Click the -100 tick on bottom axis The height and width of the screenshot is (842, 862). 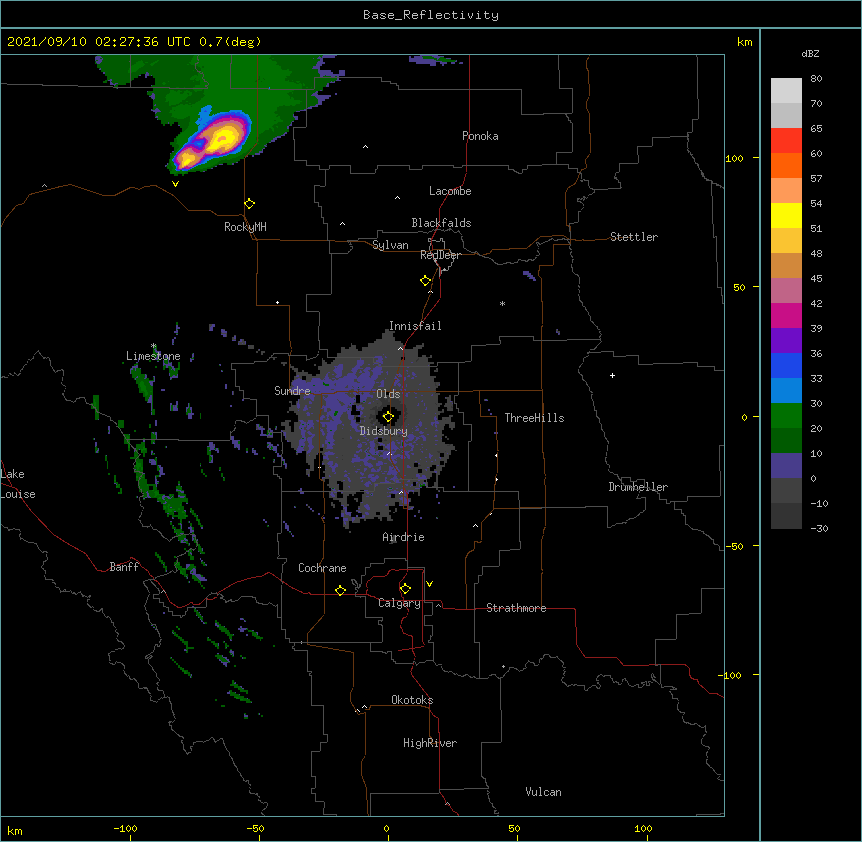pos(125,828)
